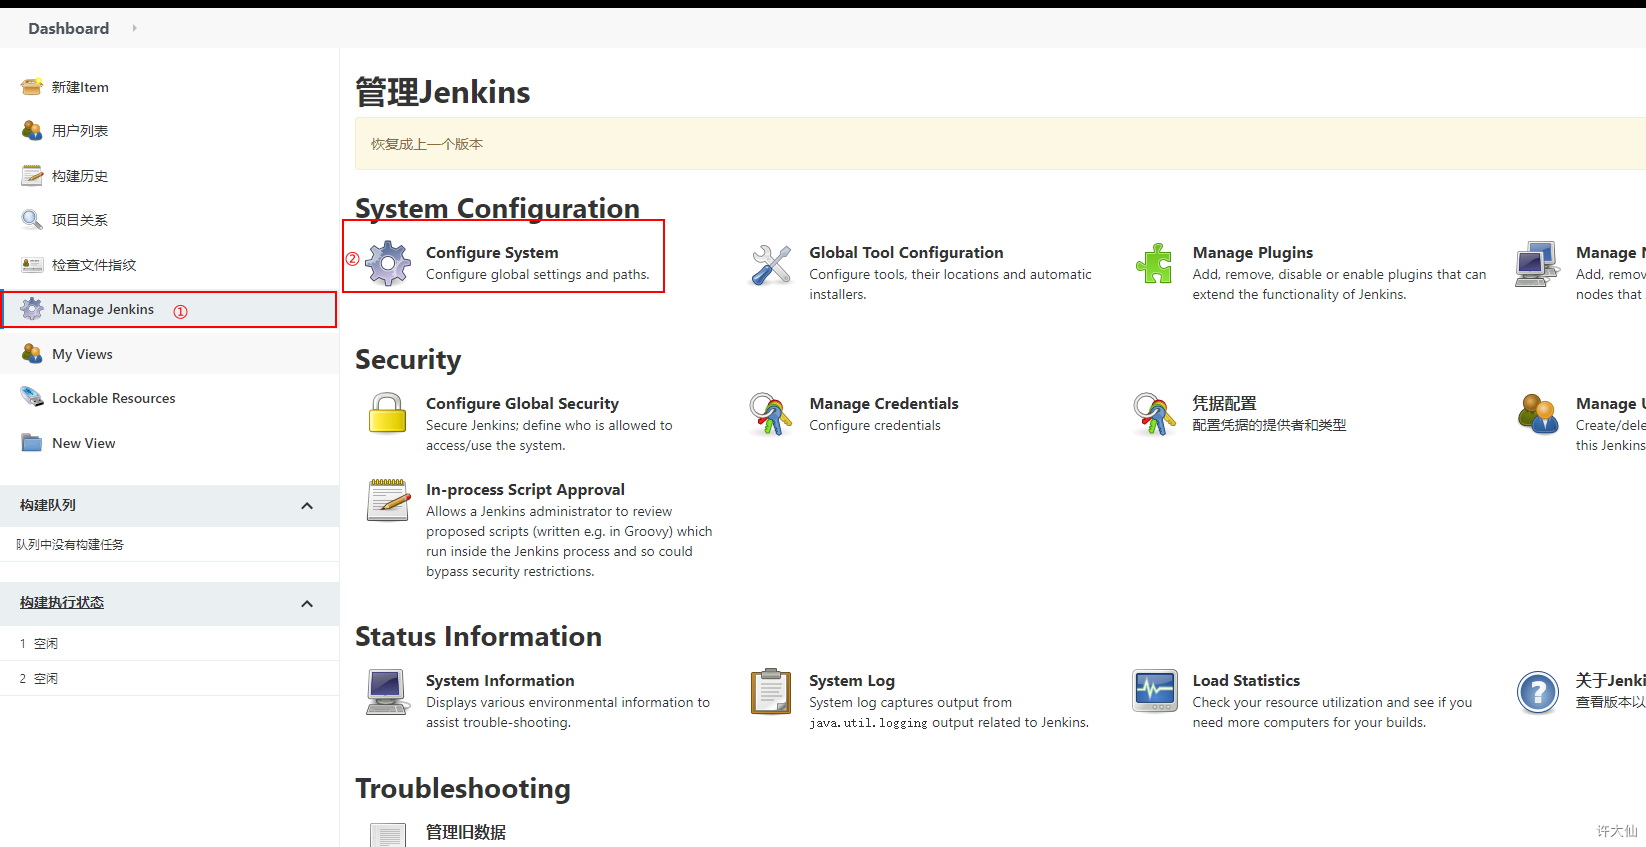Screen dimensions: 1646x847
Task: Click the New View folder icon
Action: pos(32,443)
